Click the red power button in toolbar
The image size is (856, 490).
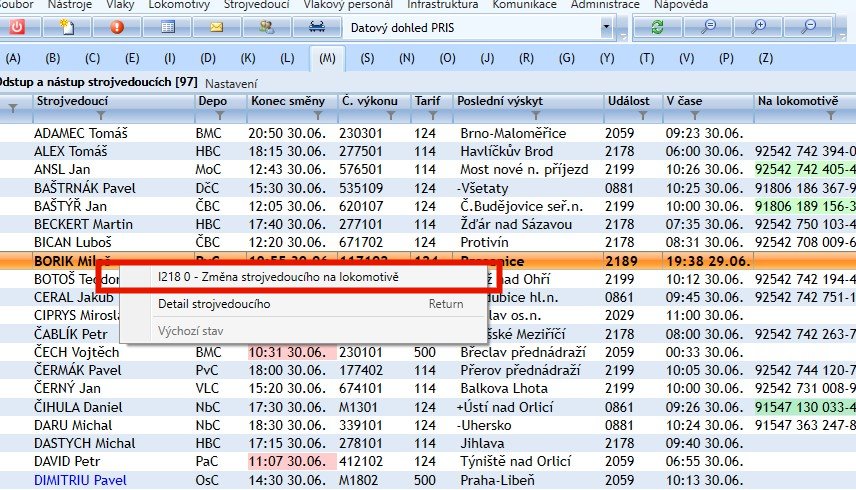[x=19, y=27]
